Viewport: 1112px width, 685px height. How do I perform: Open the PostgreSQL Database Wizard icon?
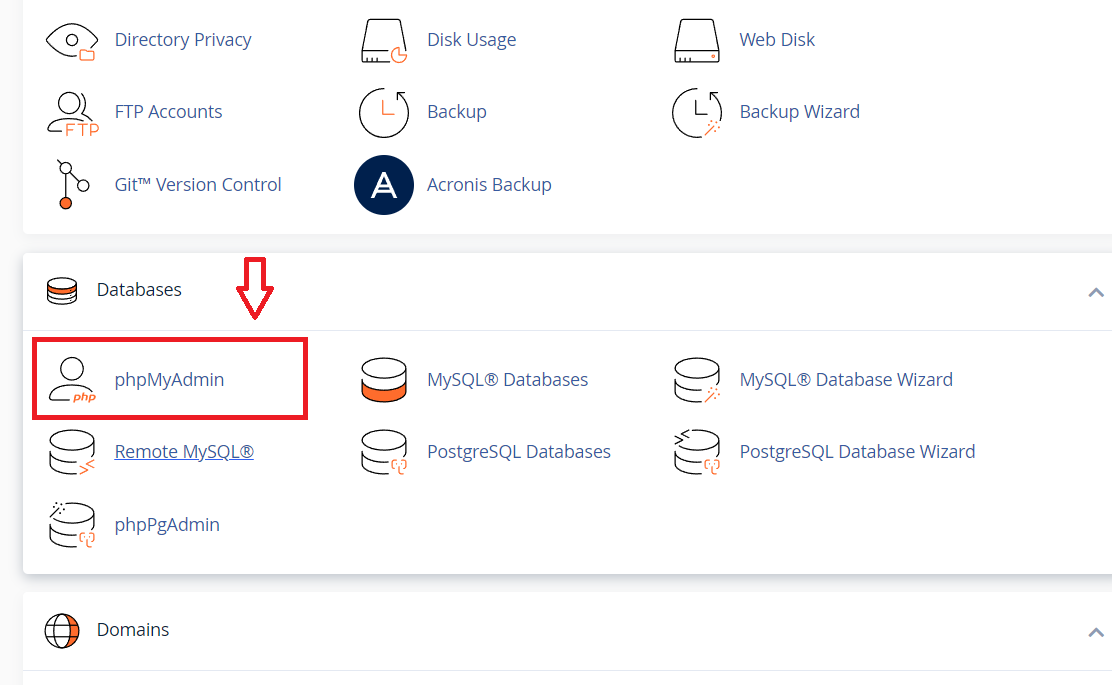click(697, 452)
